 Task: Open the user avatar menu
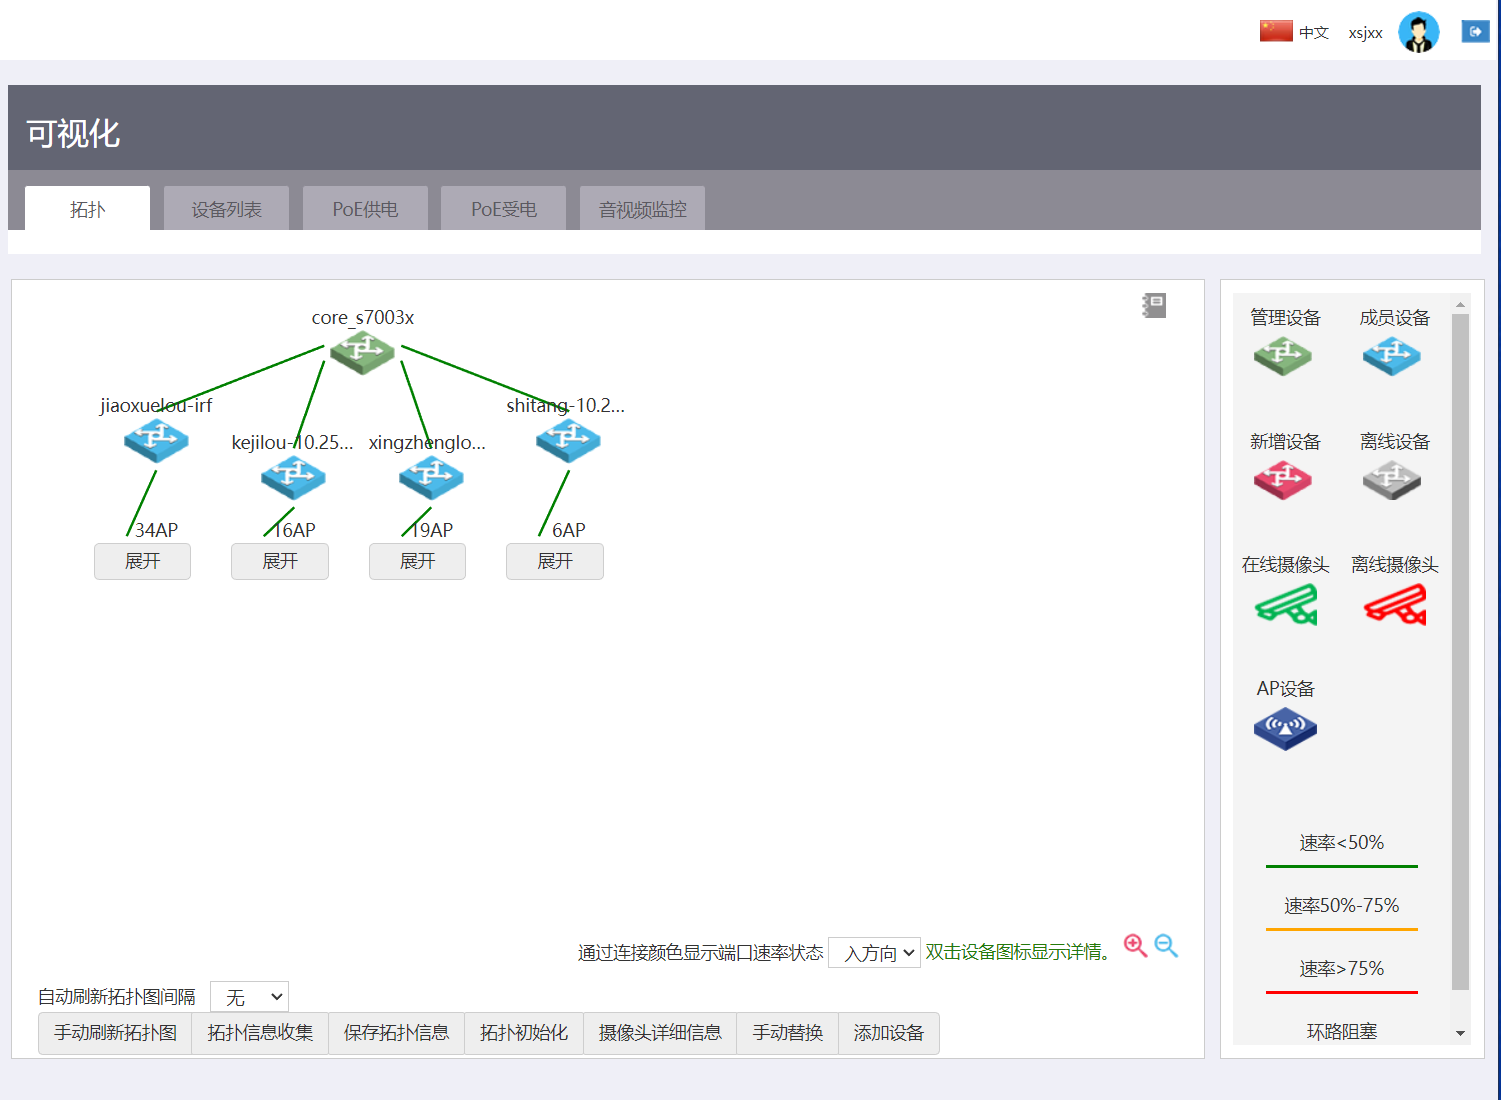tap(1418, 32)
